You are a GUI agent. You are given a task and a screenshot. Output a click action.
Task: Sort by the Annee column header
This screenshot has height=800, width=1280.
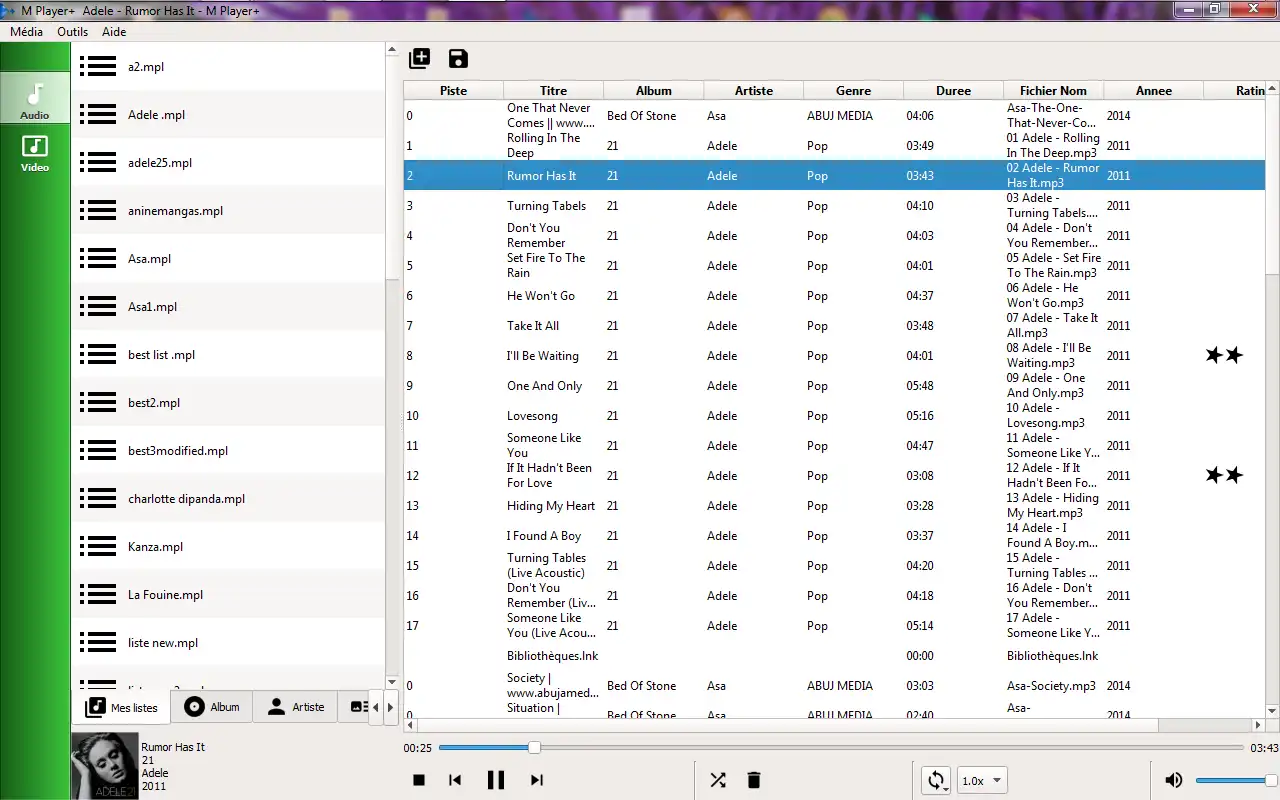(x=1153, y=90)
